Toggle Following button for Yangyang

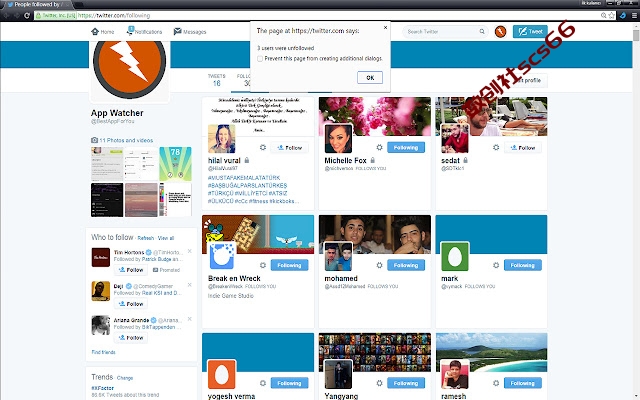point(406,383)
